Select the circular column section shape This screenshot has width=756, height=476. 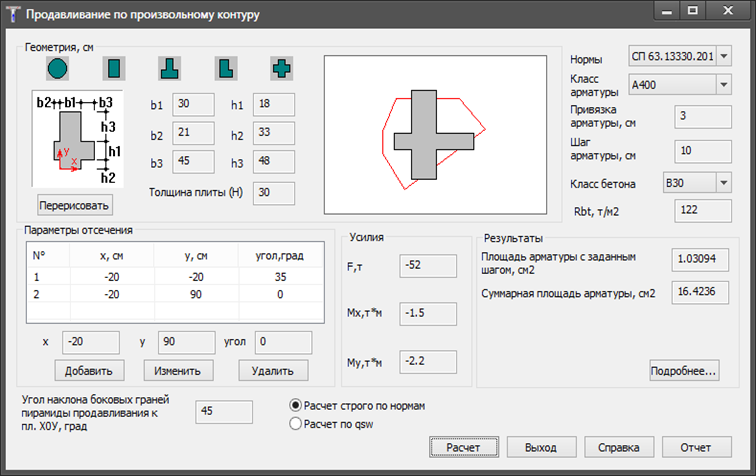tap(58, 68)
